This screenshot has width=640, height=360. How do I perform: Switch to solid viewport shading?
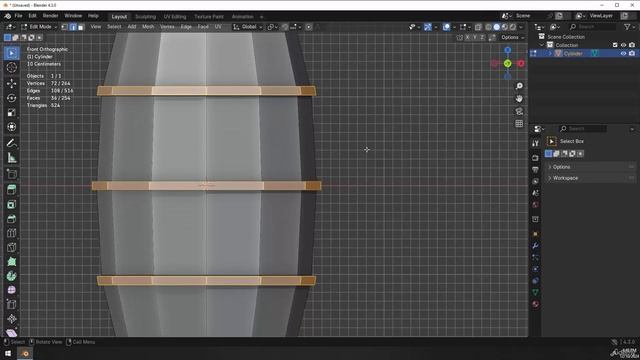(x=497, y=27)
